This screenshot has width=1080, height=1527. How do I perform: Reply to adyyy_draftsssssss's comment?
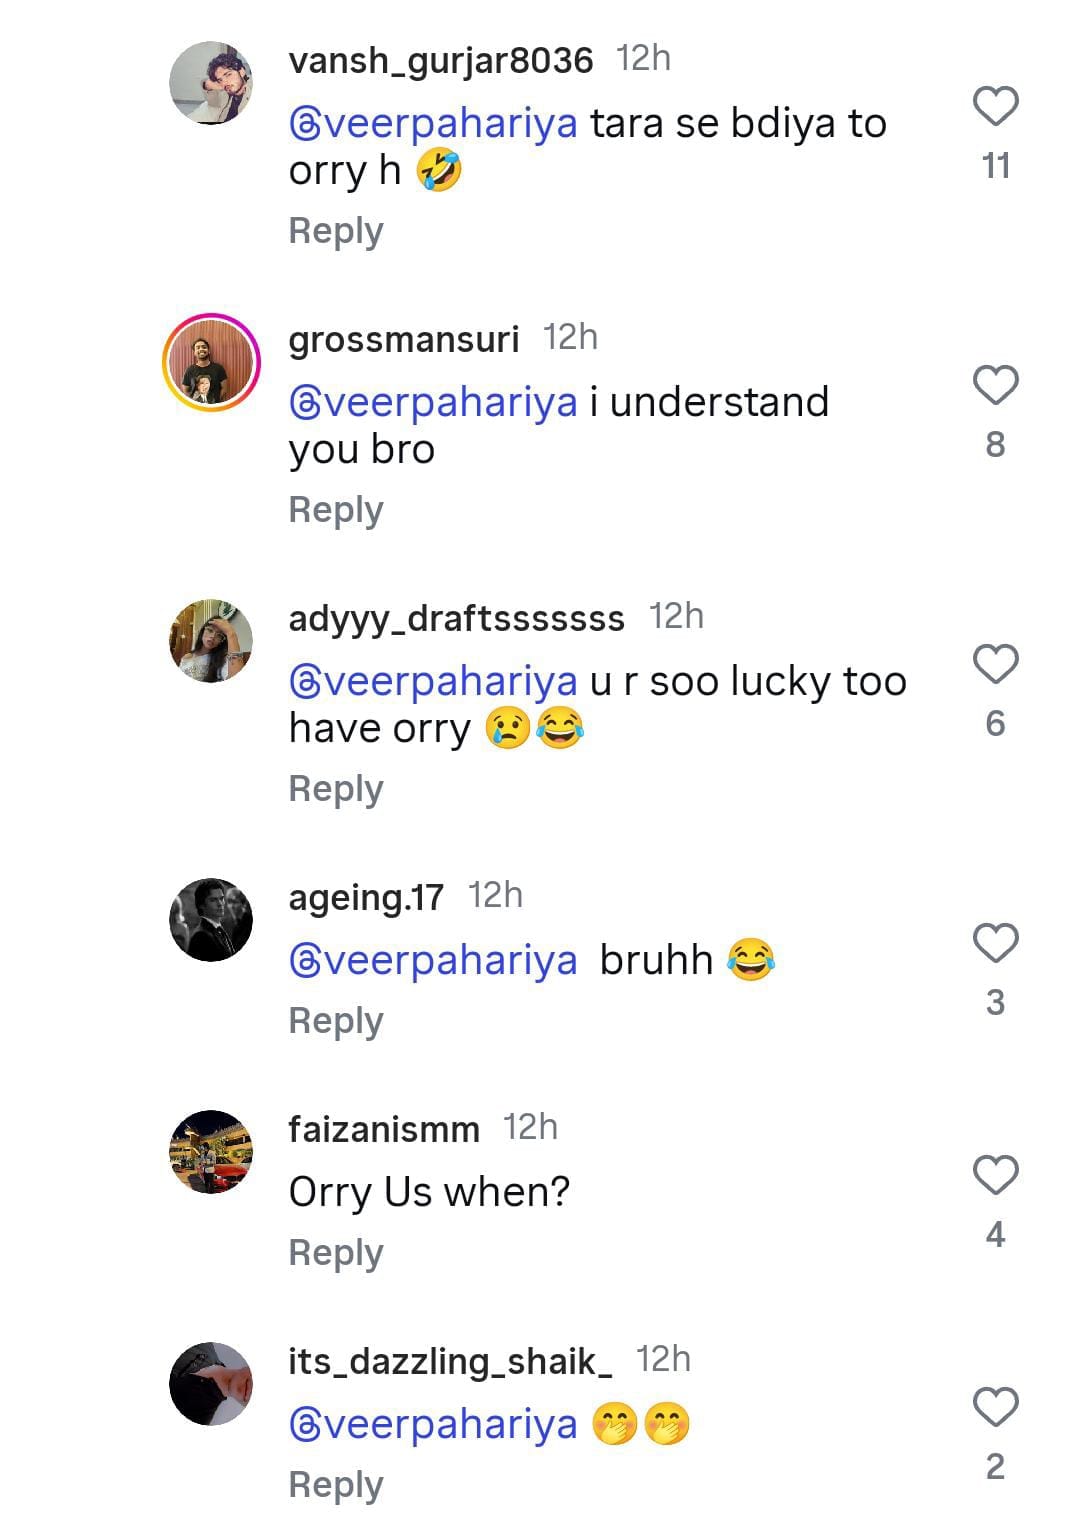click(x=336, y=789)
